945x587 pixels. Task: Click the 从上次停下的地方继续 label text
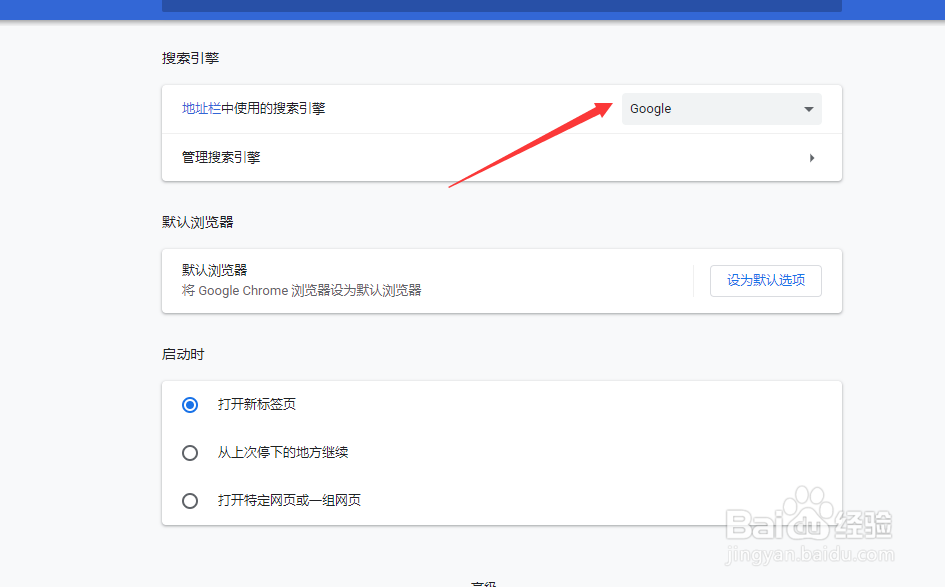[283, 452]
